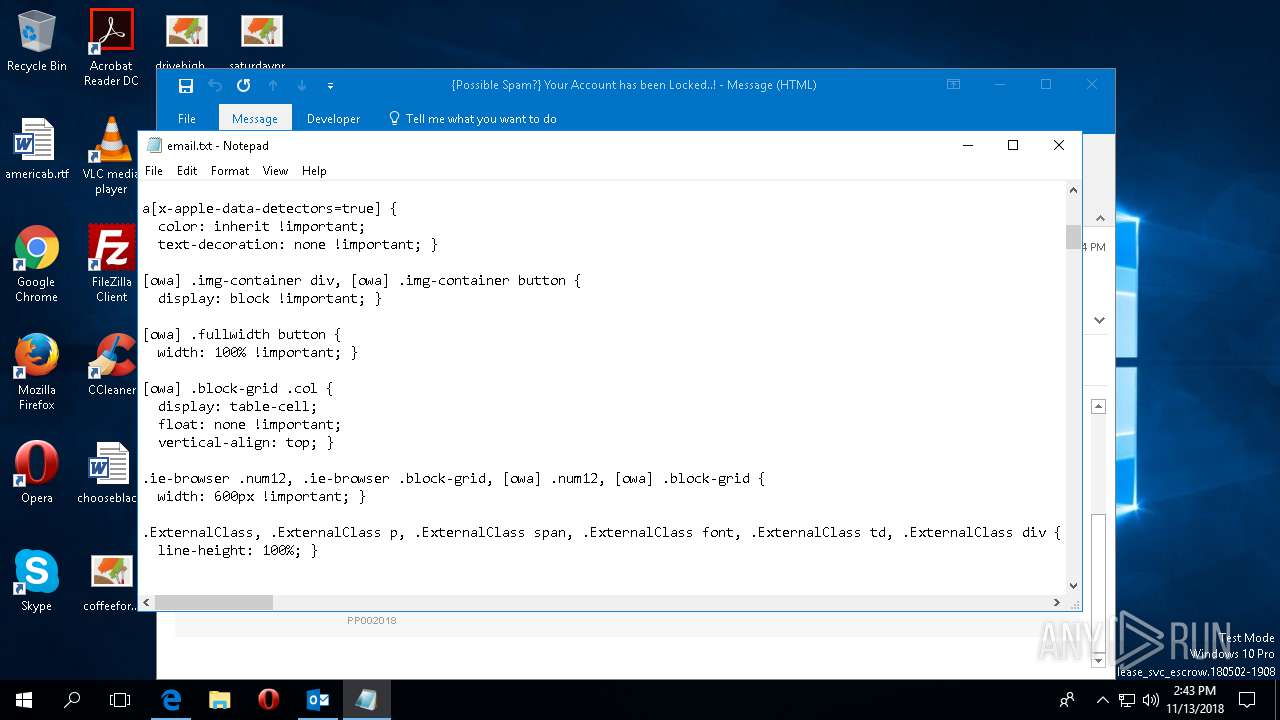Screen dimensions: 1280x720
Task: Open Notepad View menu
Action: [275, 171]
